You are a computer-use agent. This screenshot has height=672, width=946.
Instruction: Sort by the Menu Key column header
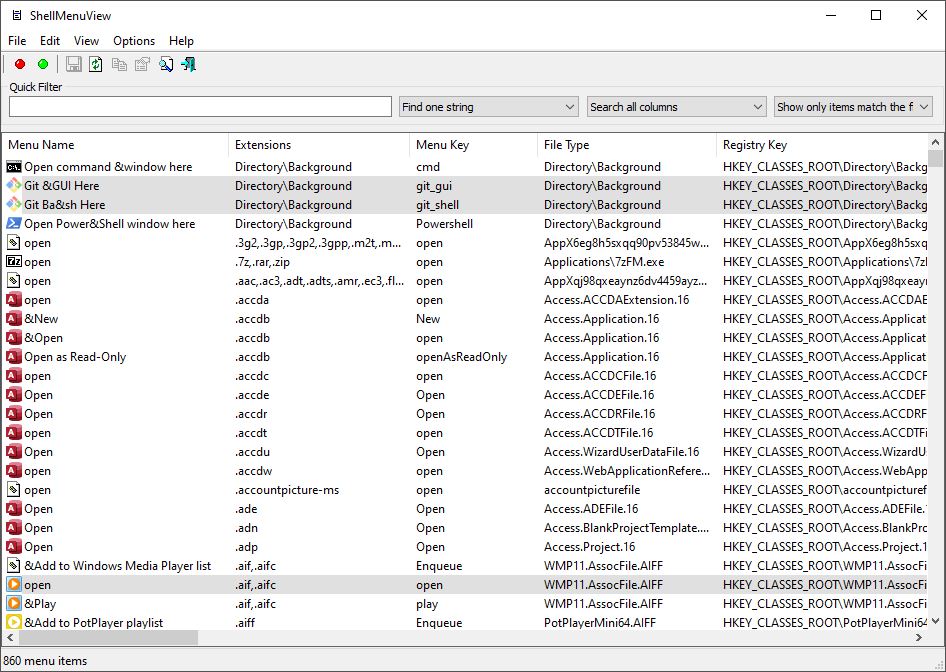474,145
